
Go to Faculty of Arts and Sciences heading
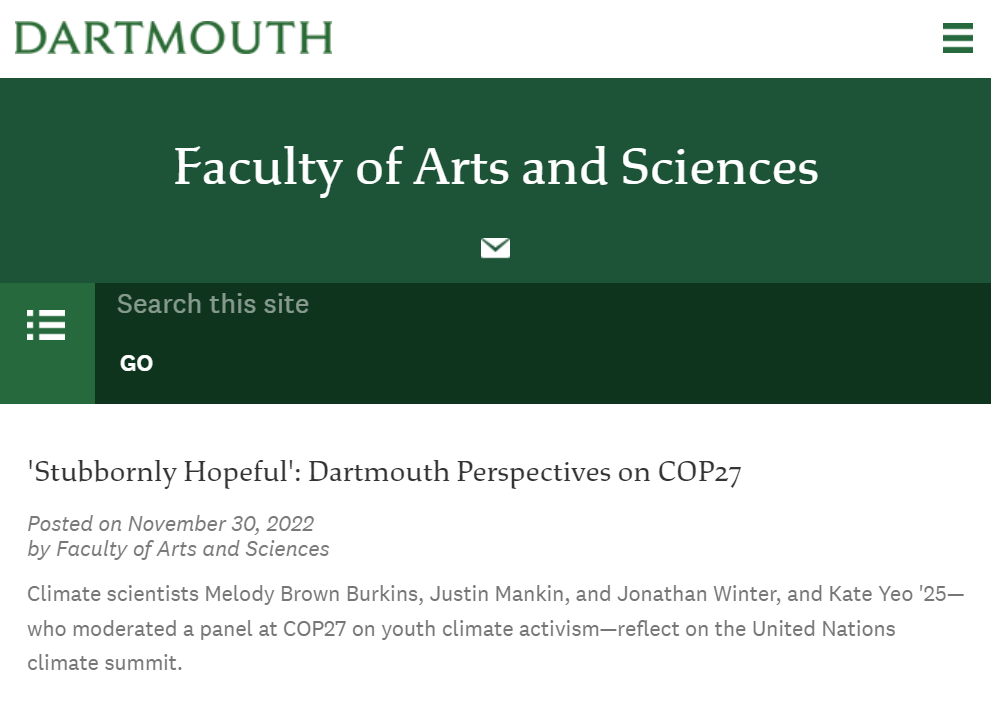click(x=495, y=166)
